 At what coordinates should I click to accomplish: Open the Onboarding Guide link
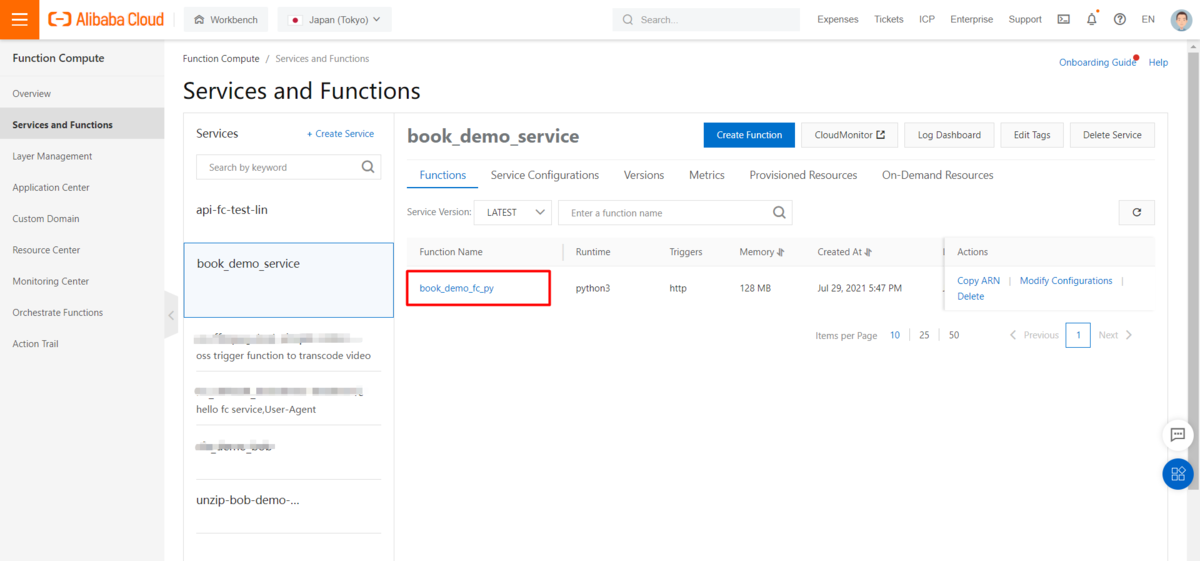tap(1097, 62)
